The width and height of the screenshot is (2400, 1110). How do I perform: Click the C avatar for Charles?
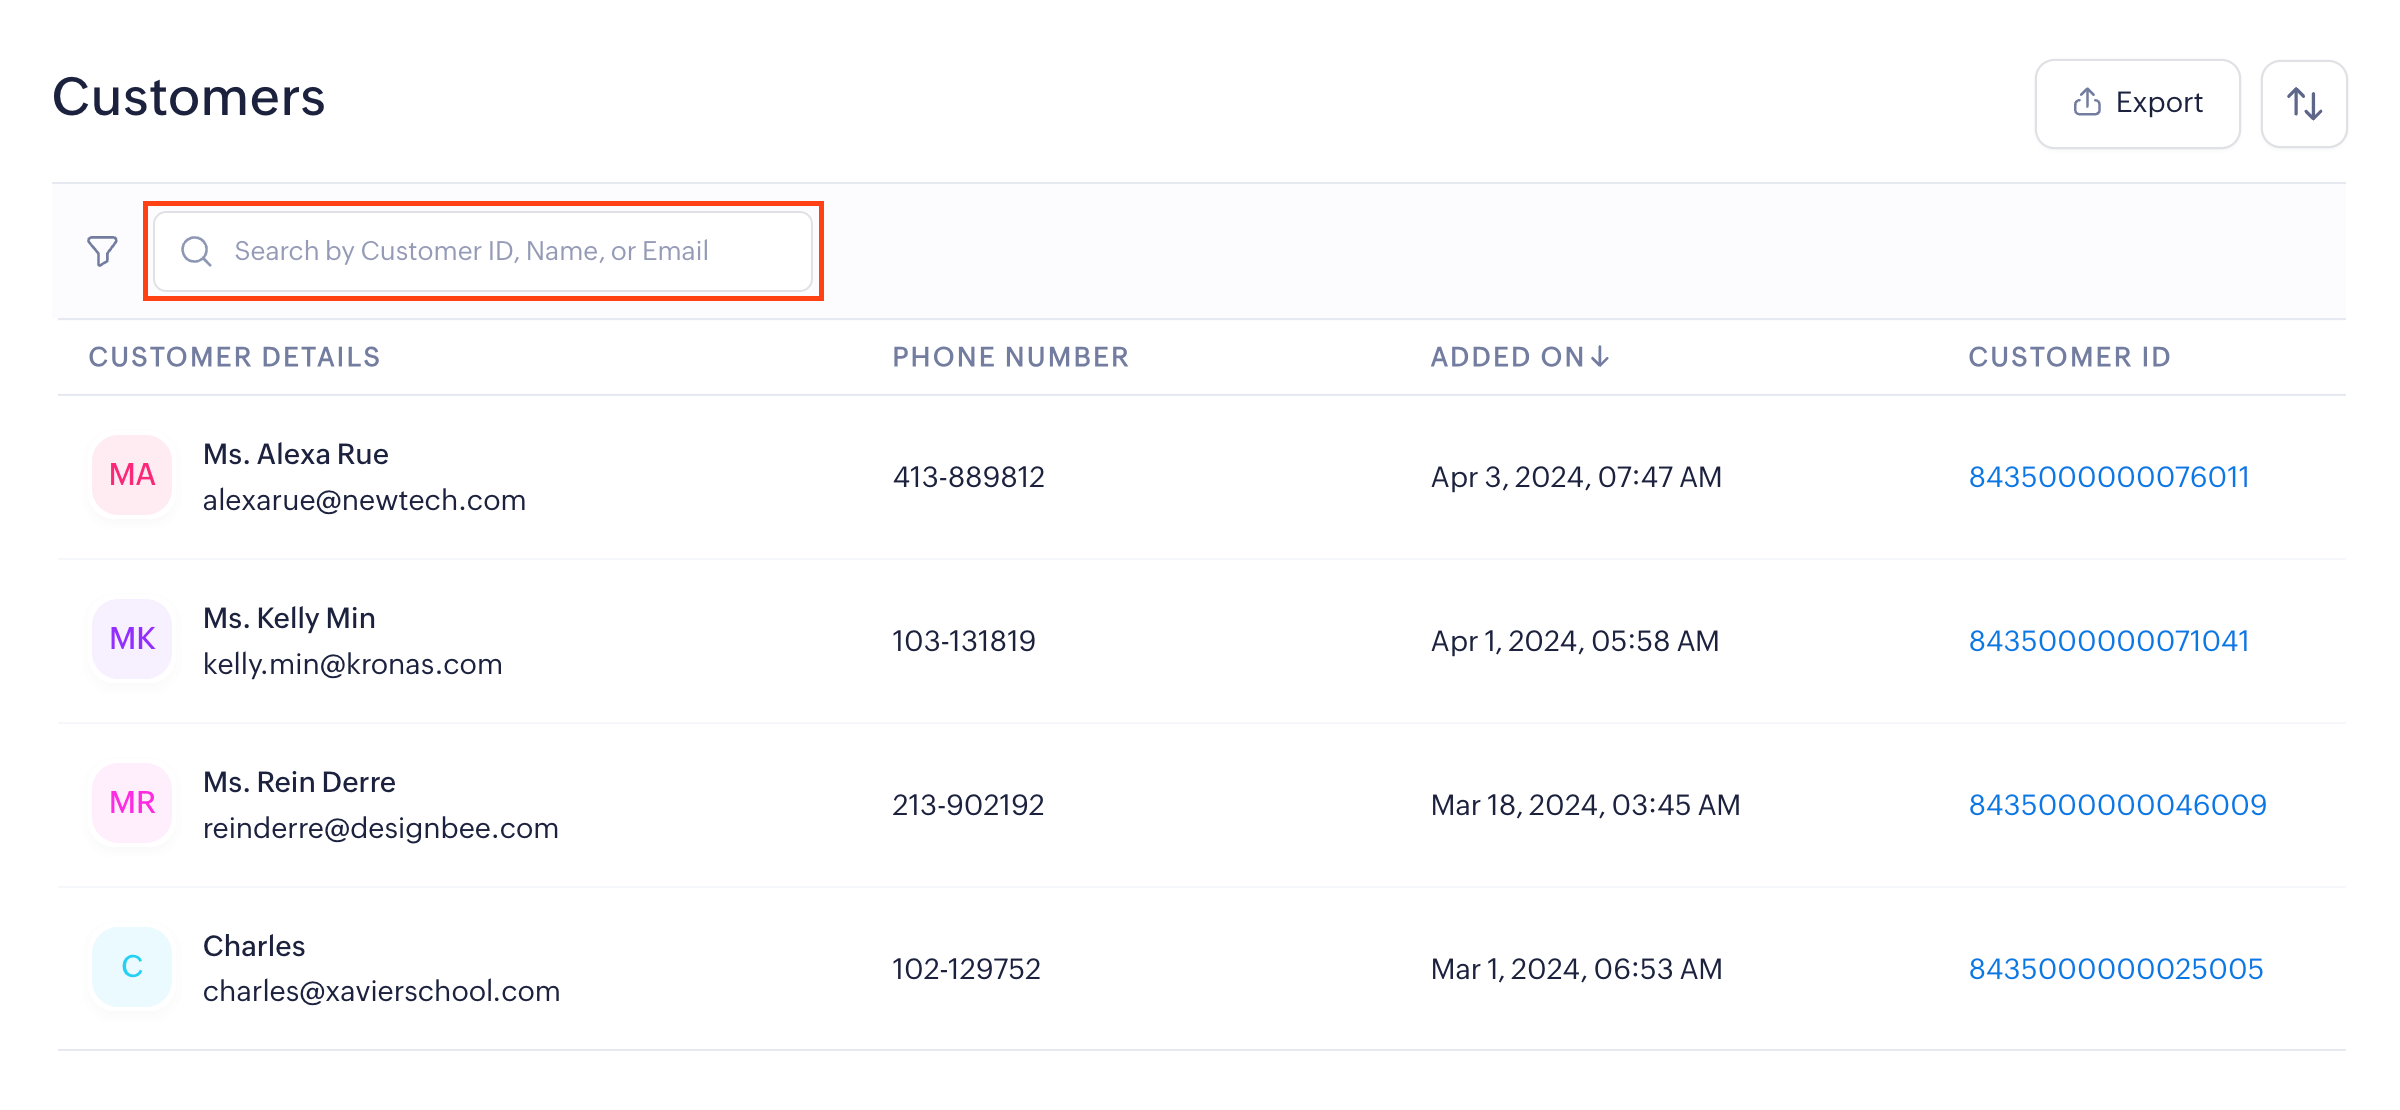(x=132, y=967)
